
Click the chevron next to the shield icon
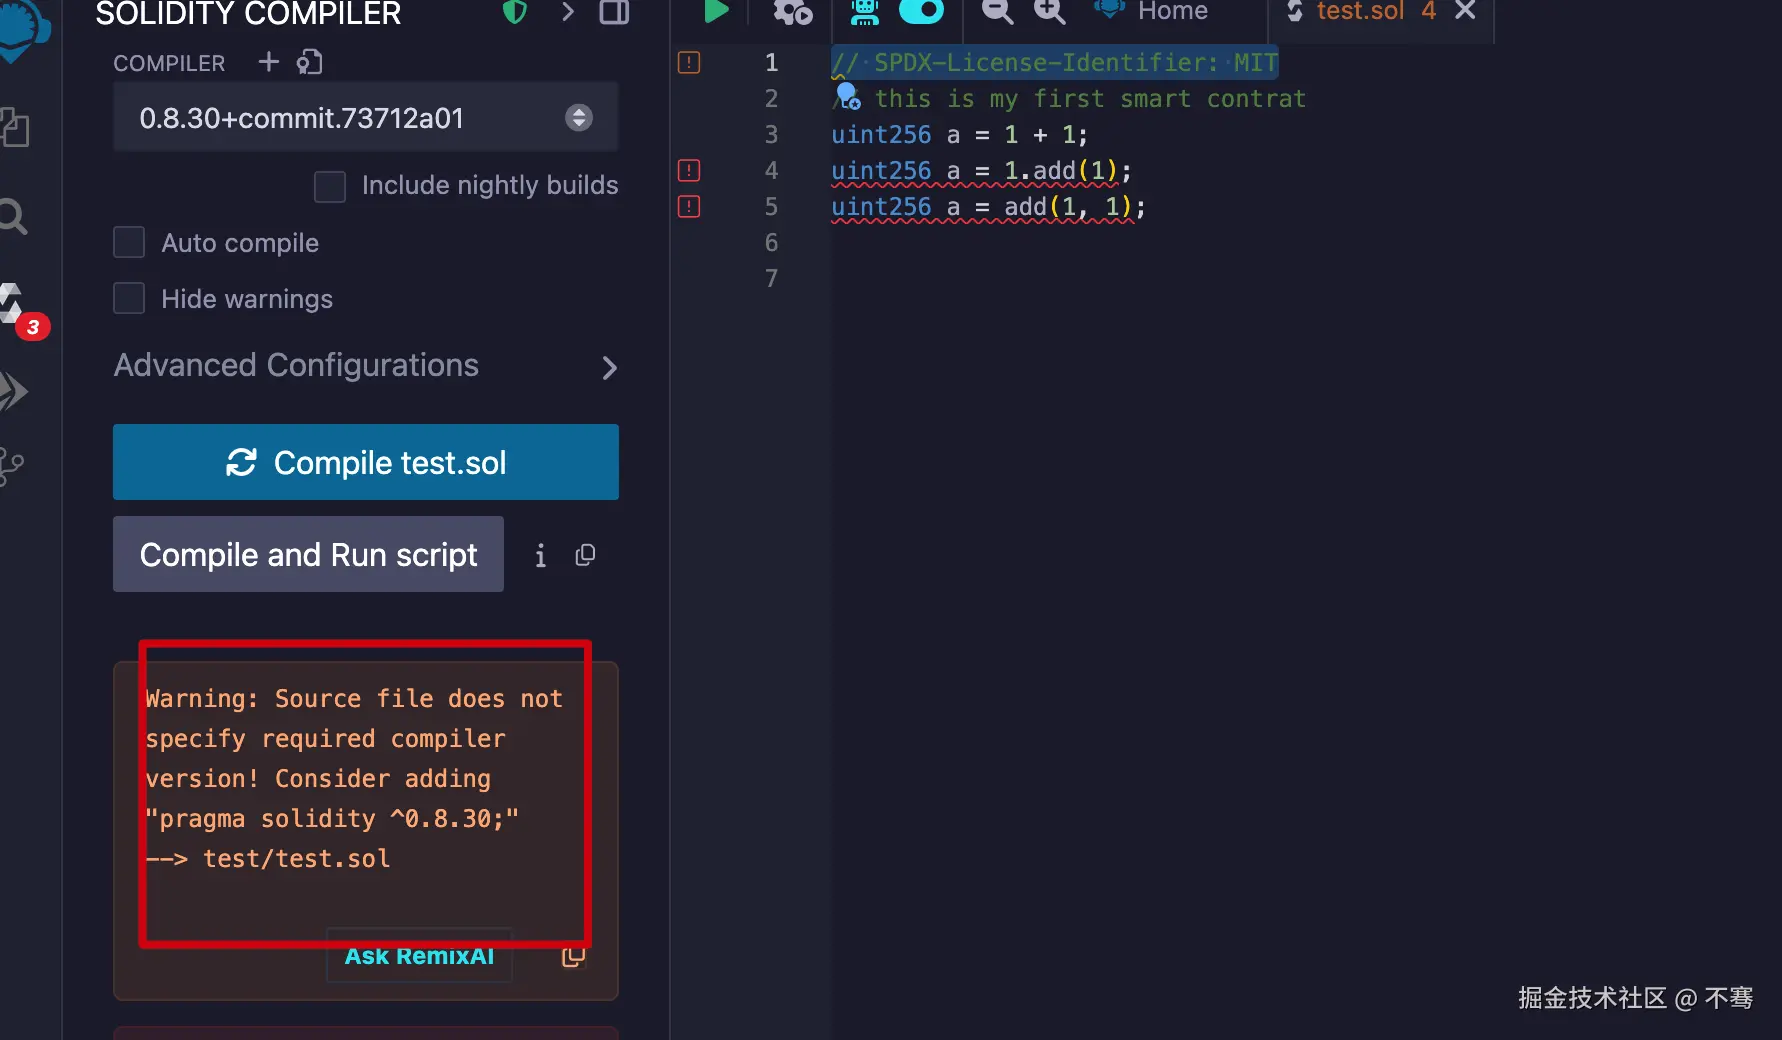(x=568, y=12)
